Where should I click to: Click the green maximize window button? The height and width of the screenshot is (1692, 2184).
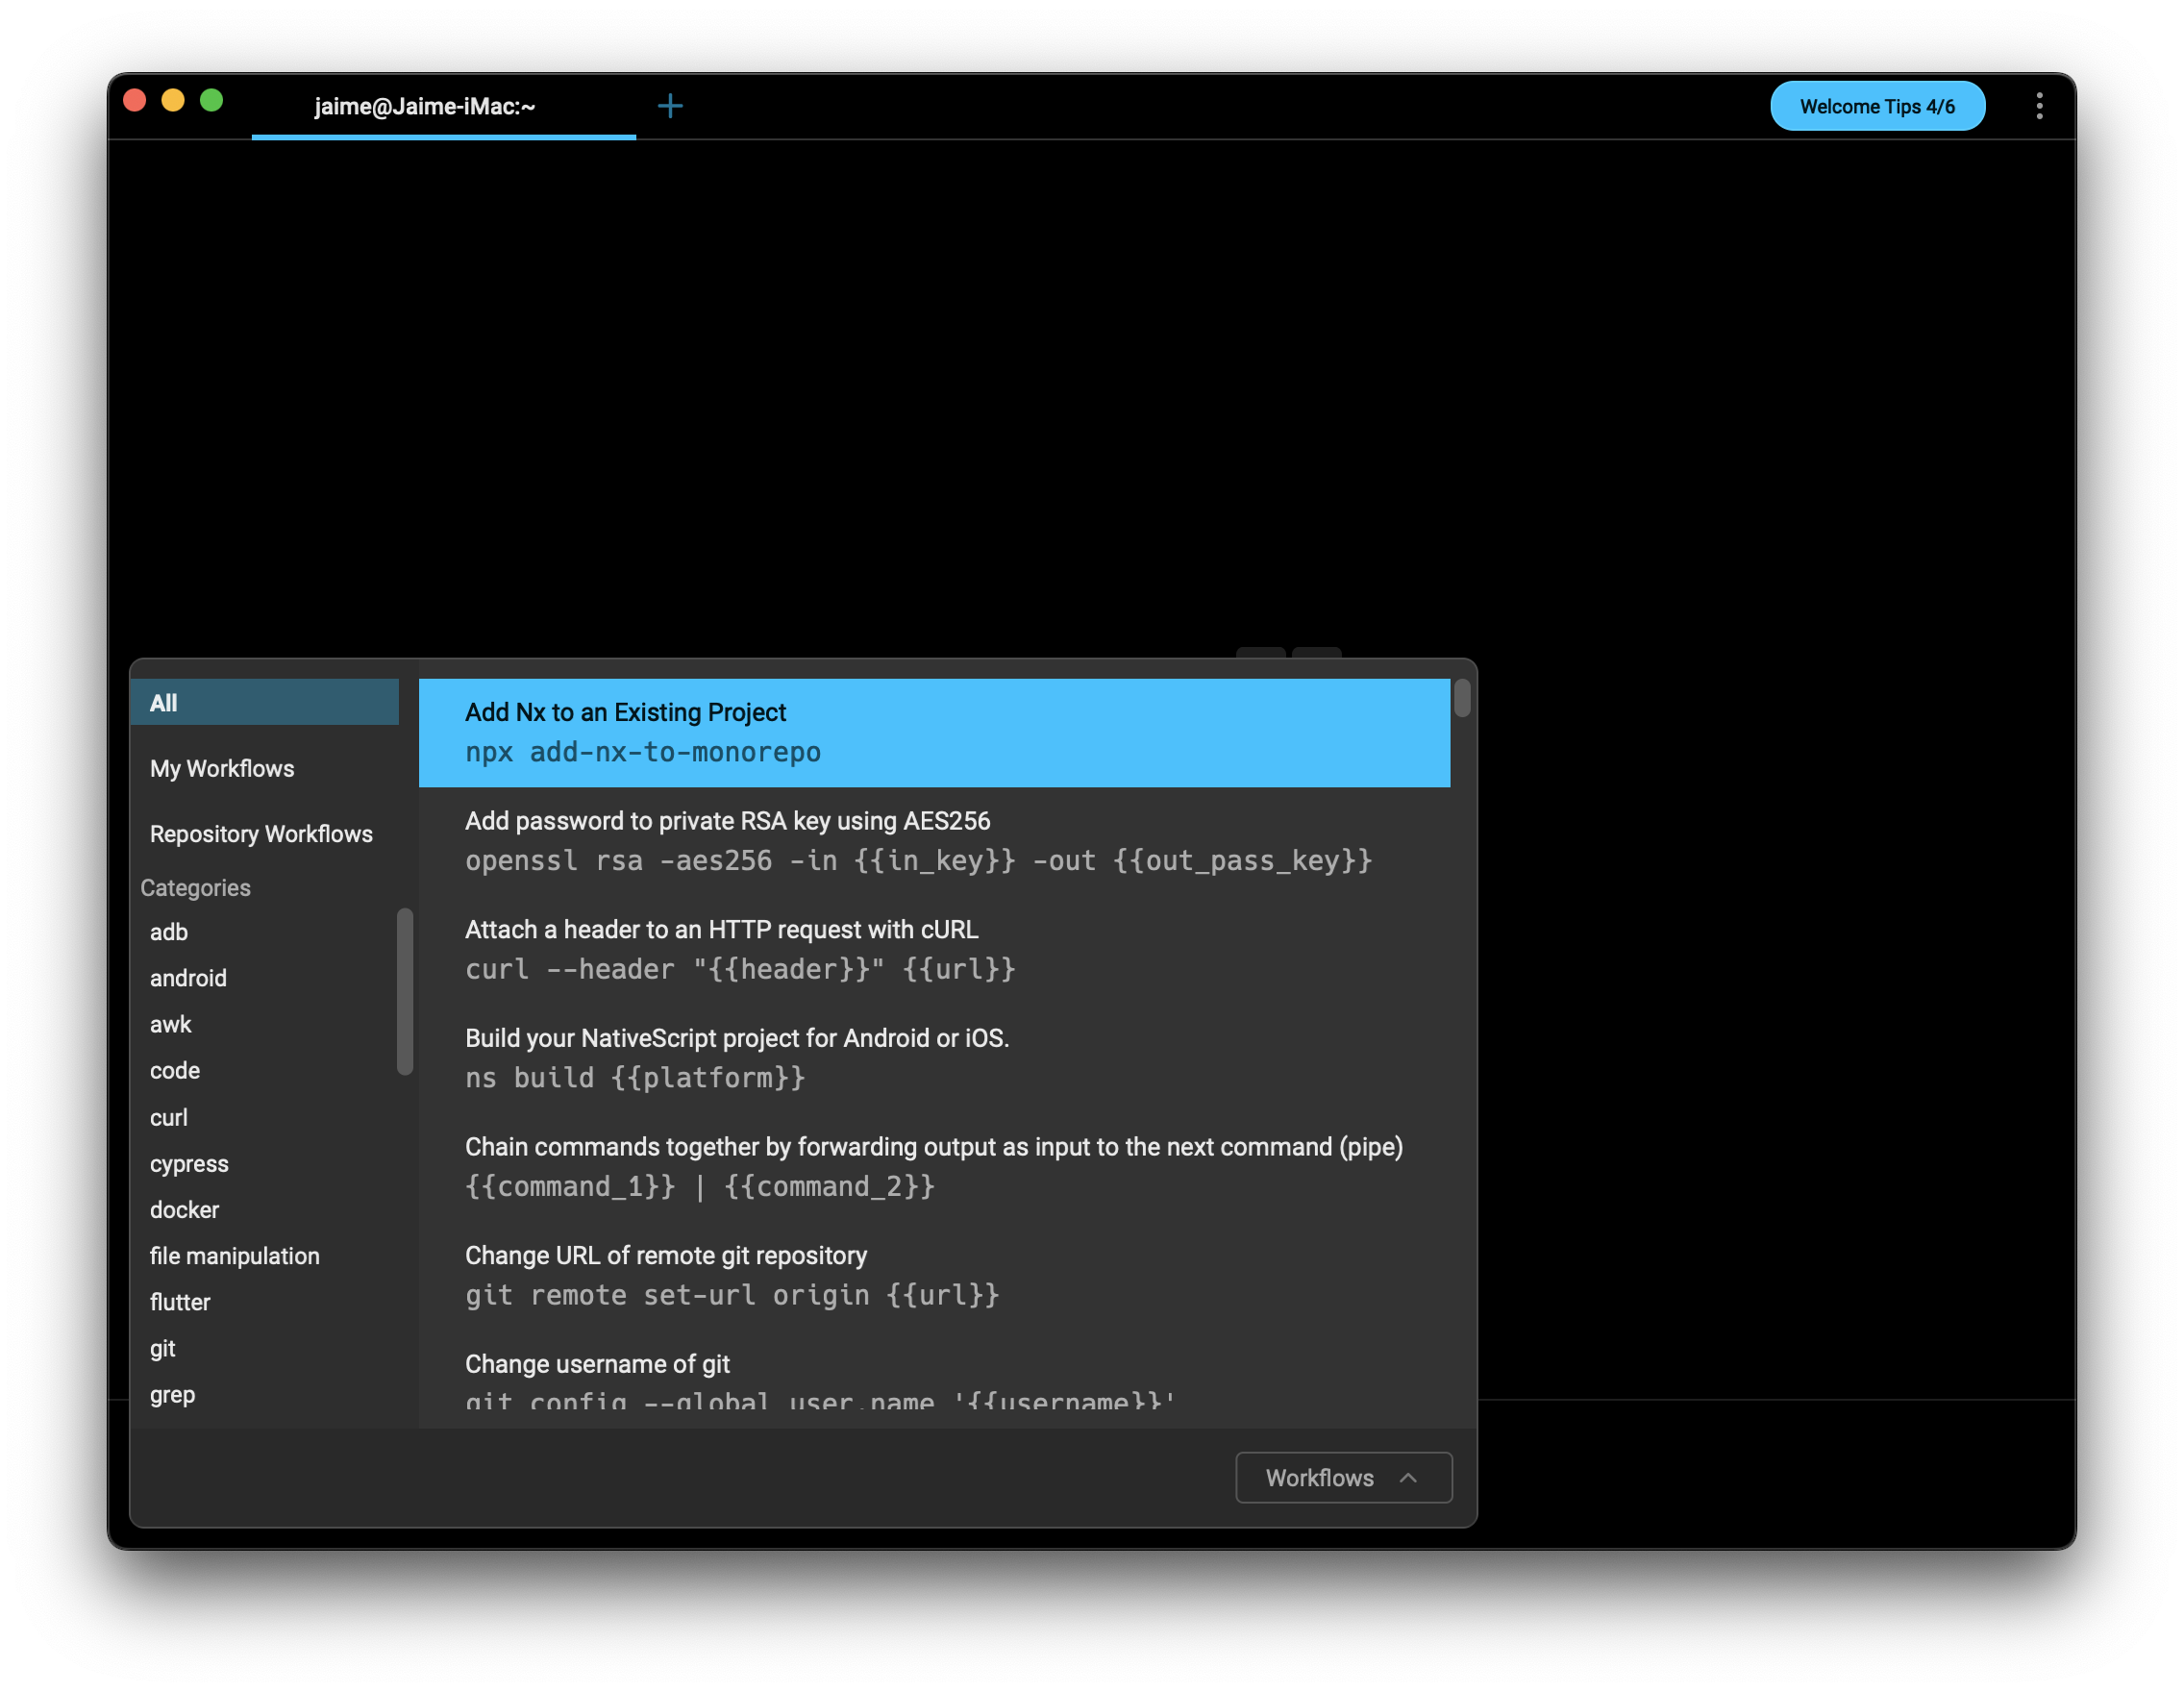coord(211,100)
